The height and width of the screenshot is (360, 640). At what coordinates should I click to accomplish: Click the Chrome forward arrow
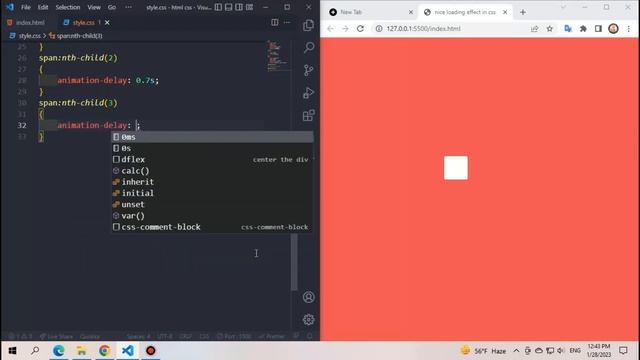pos(345,29)
